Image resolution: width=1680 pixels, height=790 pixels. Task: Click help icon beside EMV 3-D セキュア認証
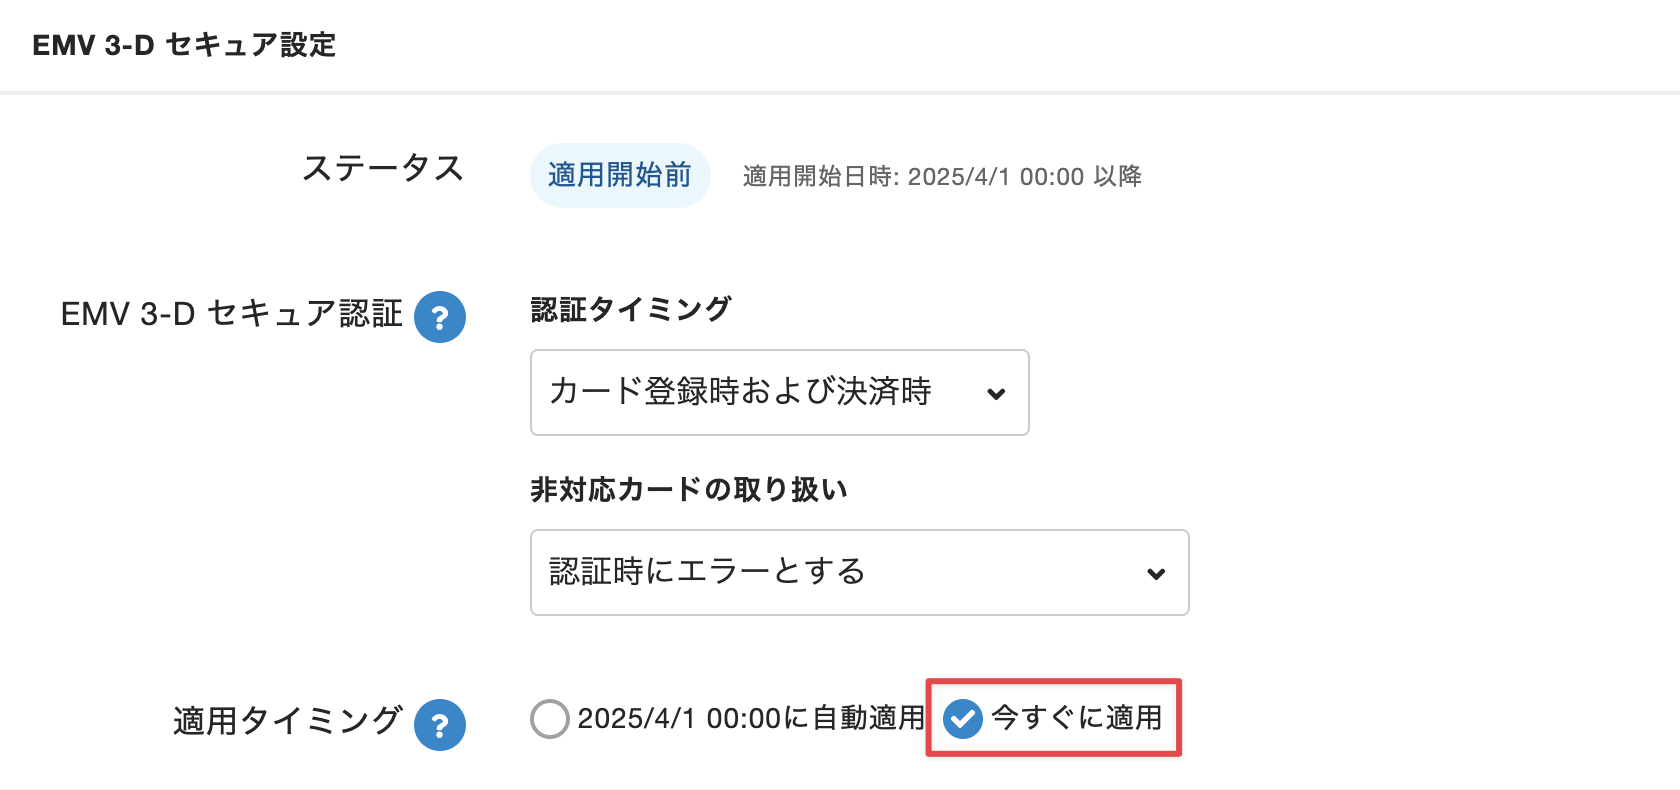point(440,317)
